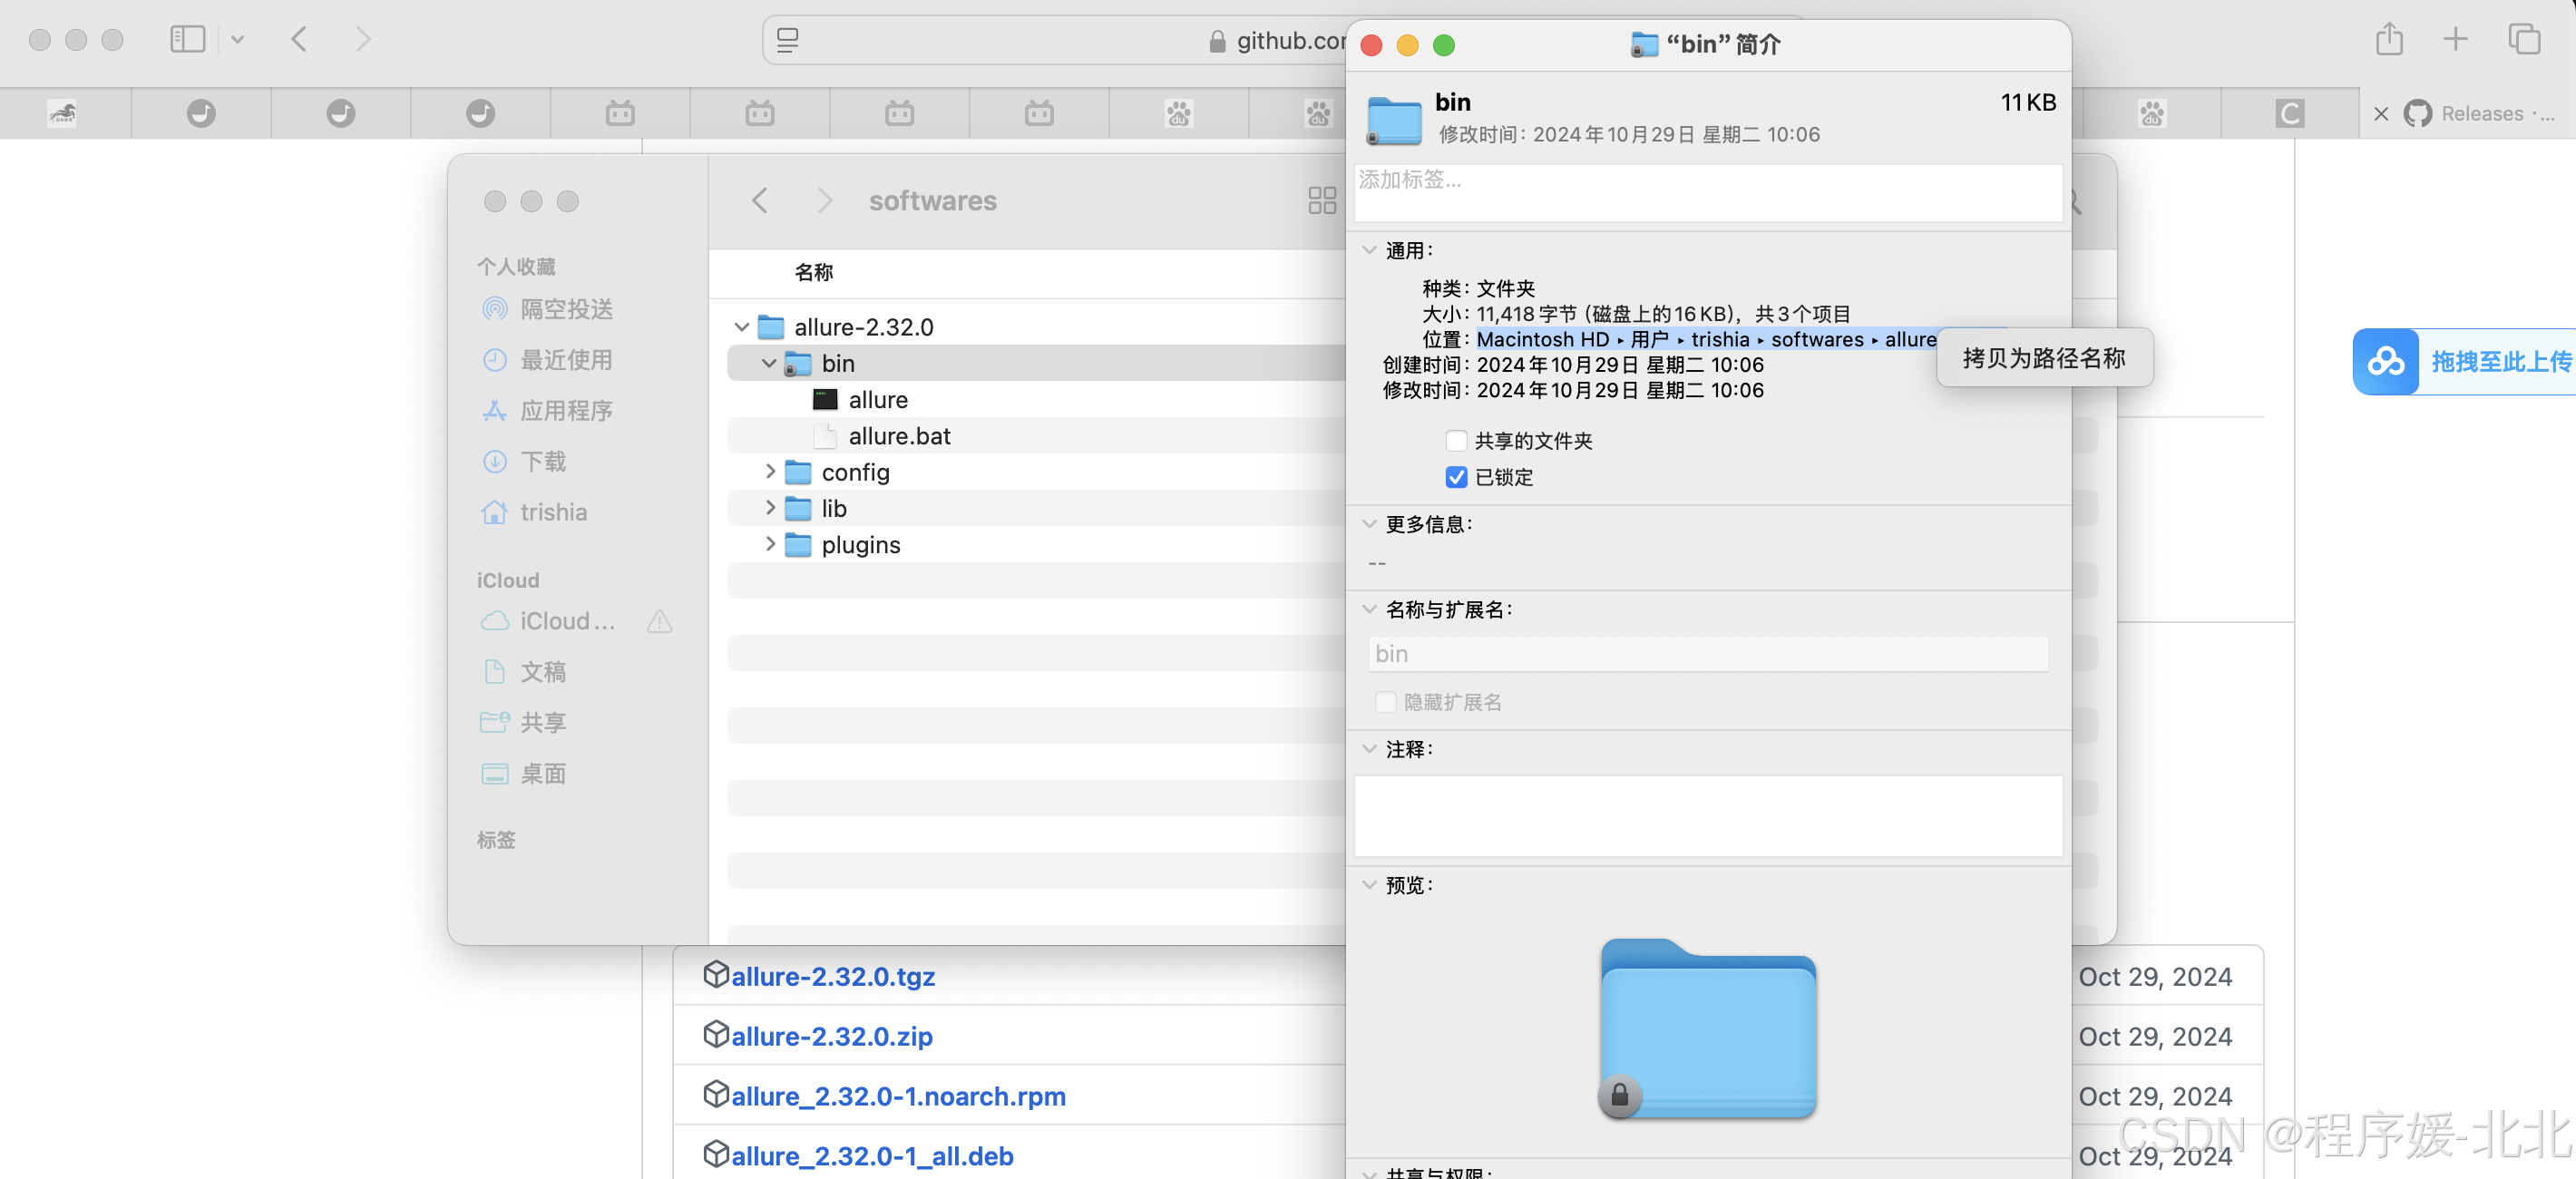Viewport: 2576px width, 1179px height.
Task: Expand the config folder
Action: click(x=769, y=471)
